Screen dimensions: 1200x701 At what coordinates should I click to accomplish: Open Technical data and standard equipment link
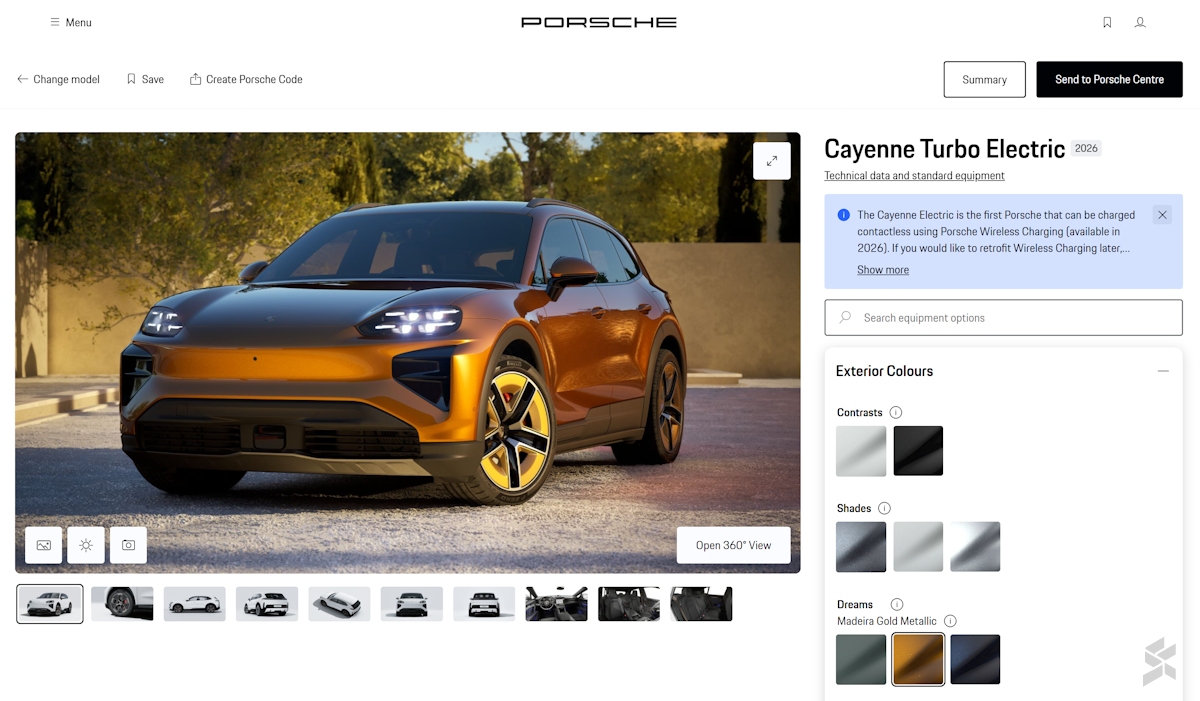[x=914, y=176]
